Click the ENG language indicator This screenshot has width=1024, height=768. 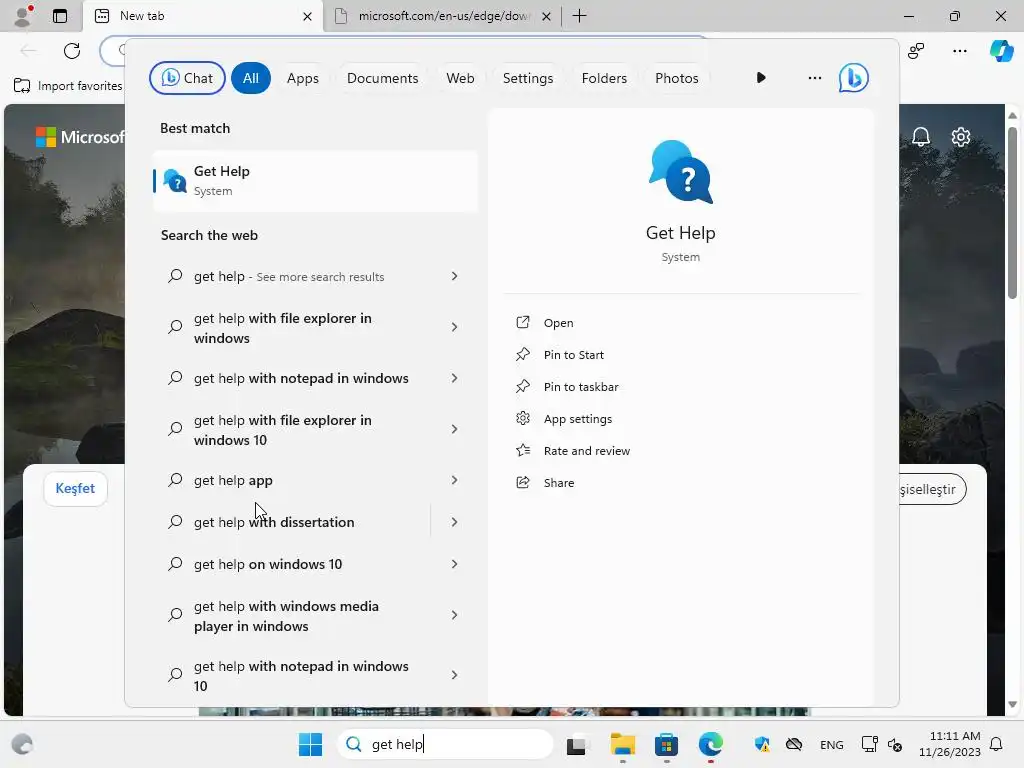coord(831,744)
